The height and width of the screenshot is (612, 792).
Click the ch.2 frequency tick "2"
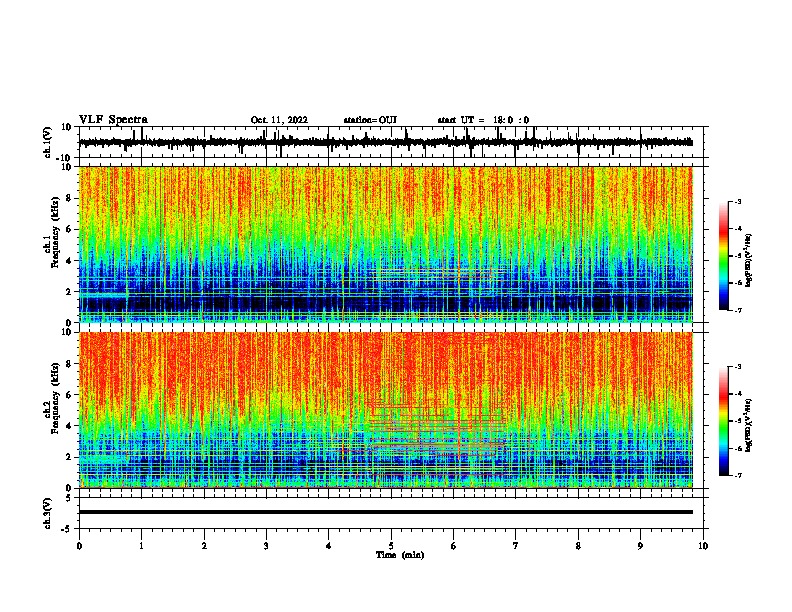coord(69,457)
